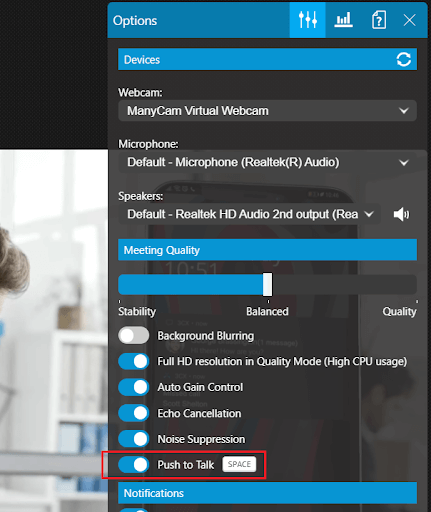Click the SPACE hotkey button

click(239, 464)
